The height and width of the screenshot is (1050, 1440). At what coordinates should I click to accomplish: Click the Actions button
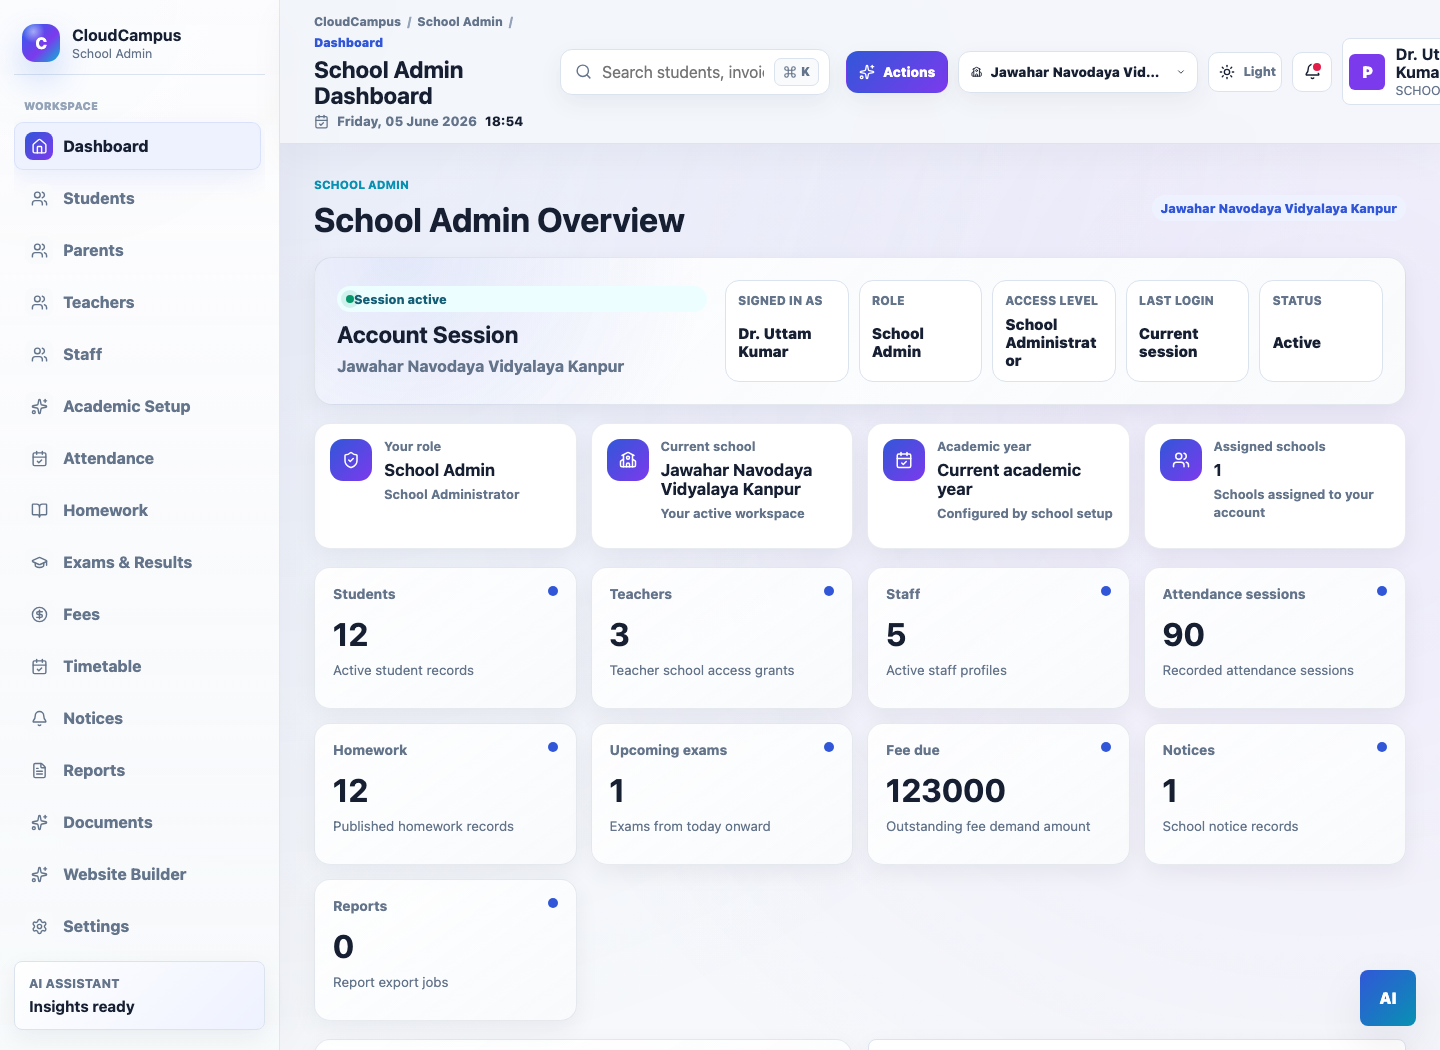click(897, 72)
